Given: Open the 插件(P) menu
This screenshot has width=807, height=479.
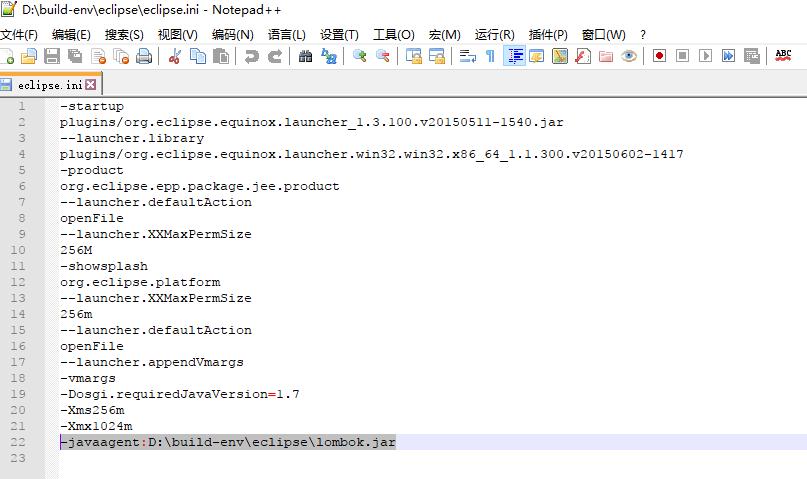Looking at the screenshot, I should [x=548, y=34].
